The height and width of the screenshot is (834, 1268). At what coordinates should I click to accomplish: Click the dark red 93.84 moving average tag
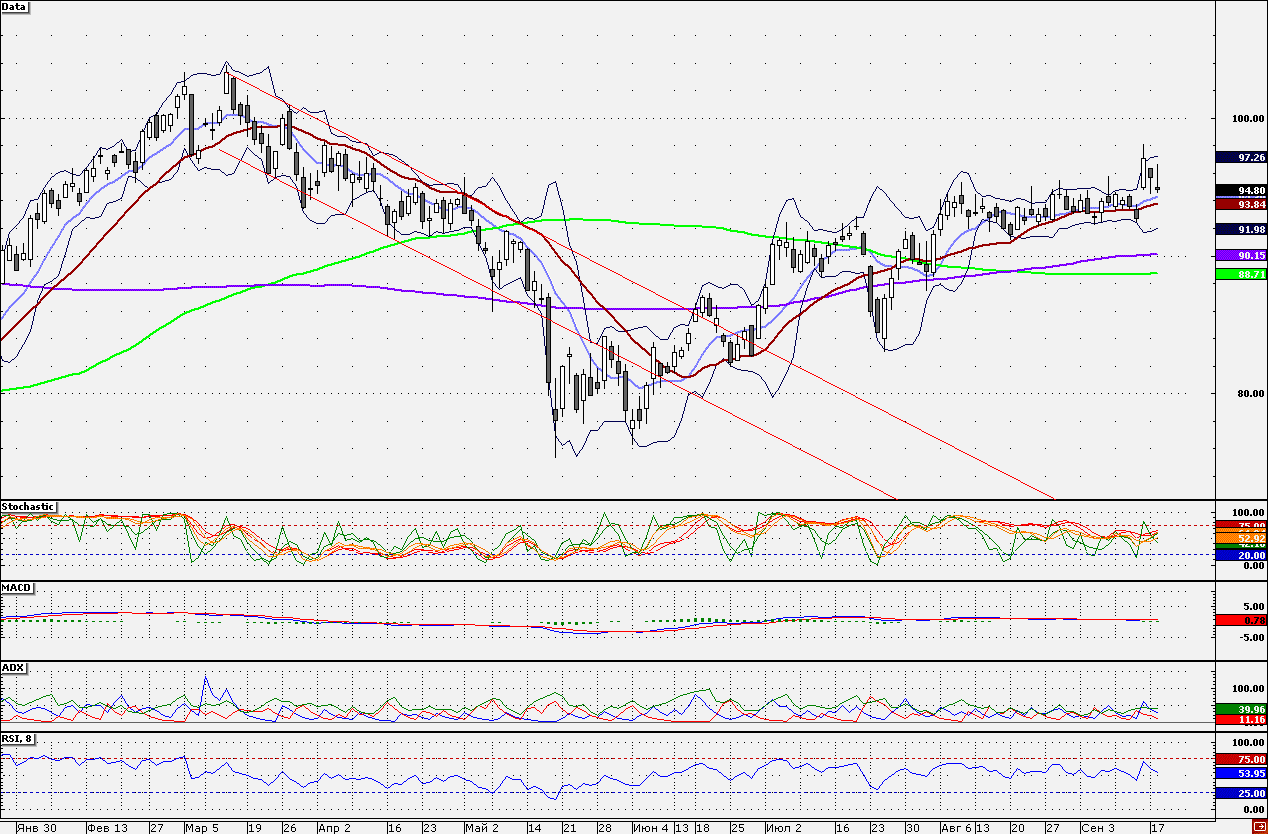1241,204
